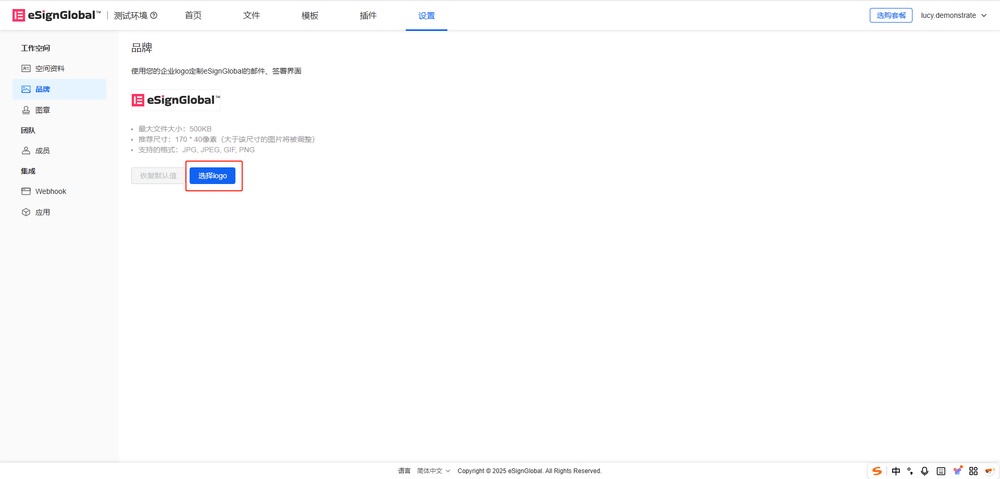This screenshot has height=479, width=1000.
Task: Open 空间资料 in the sidebar
Action: (x=49, y=69)
